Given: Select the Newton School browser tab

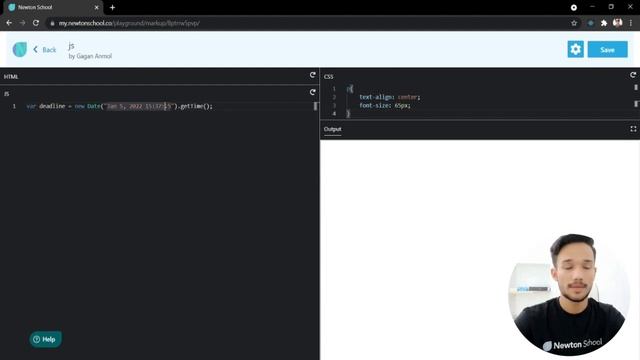Looking at the screenshot, I should (x=53, y=7).
